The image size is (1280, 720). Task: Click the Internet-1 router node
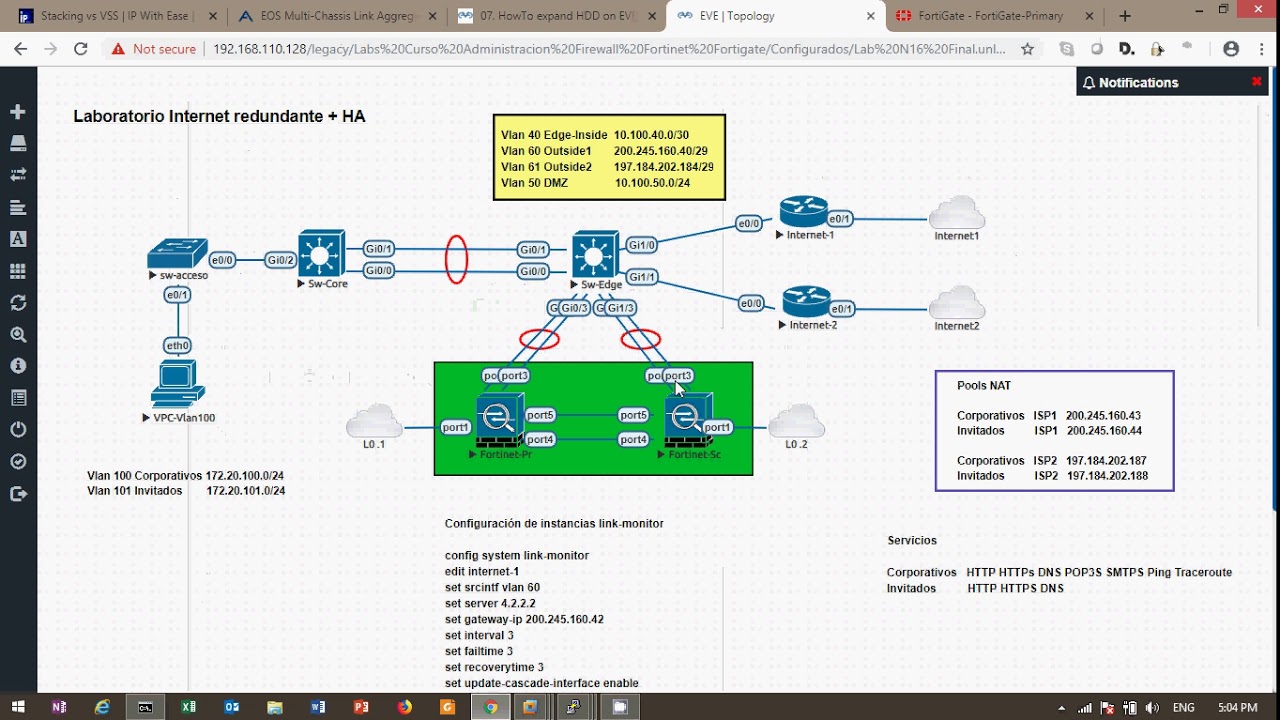[804, 211]
